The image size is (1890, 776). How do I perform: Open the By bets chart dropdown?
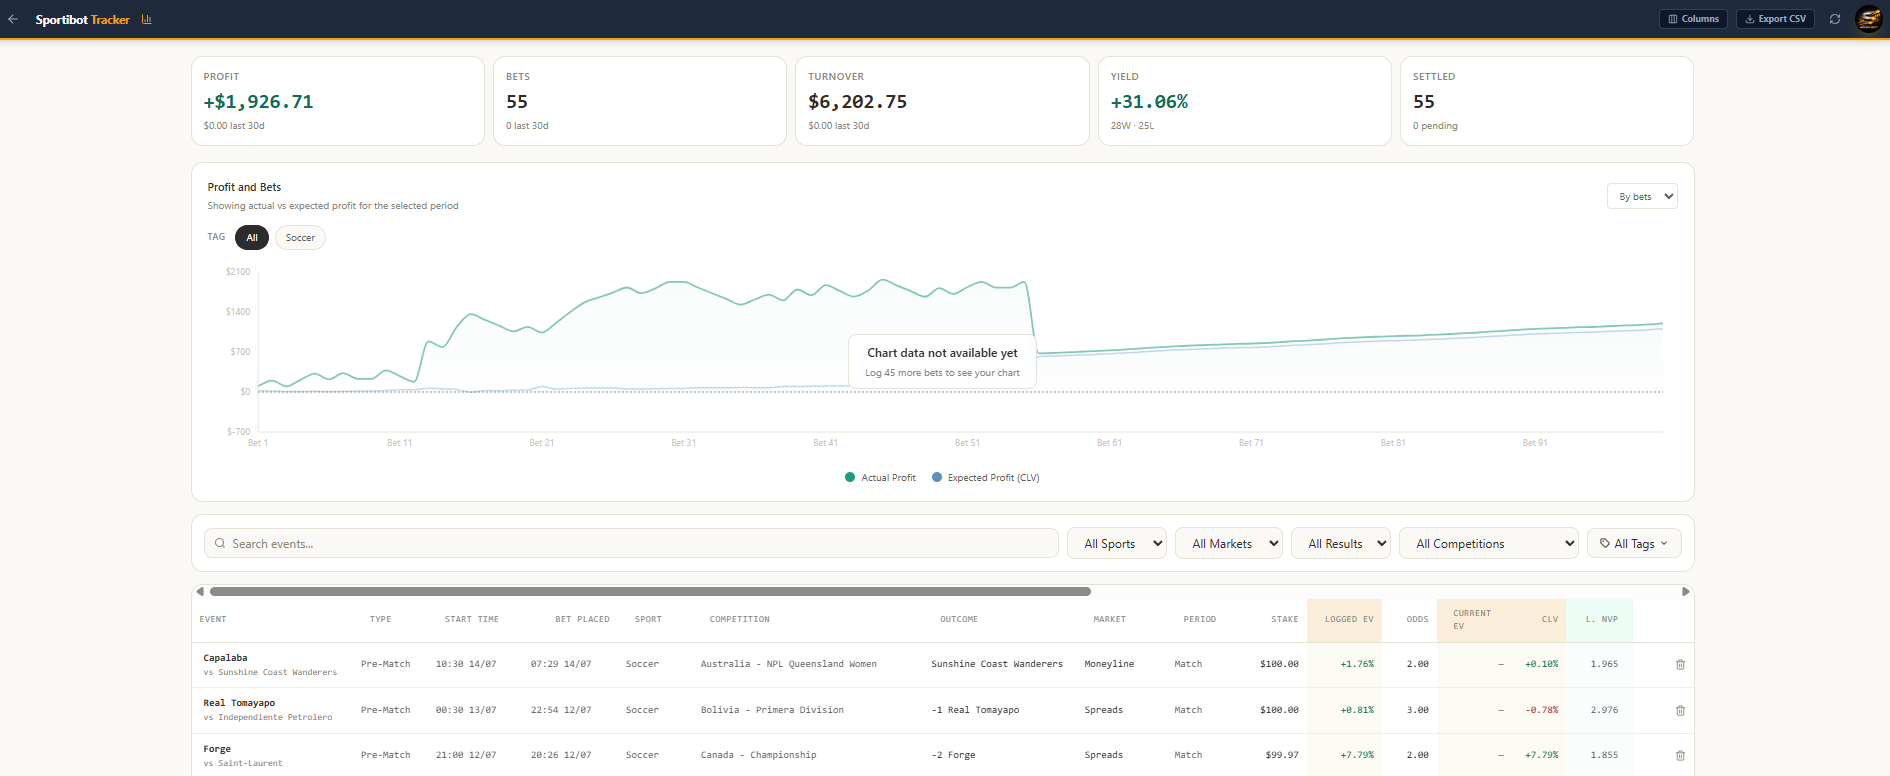click(1642, 197)
